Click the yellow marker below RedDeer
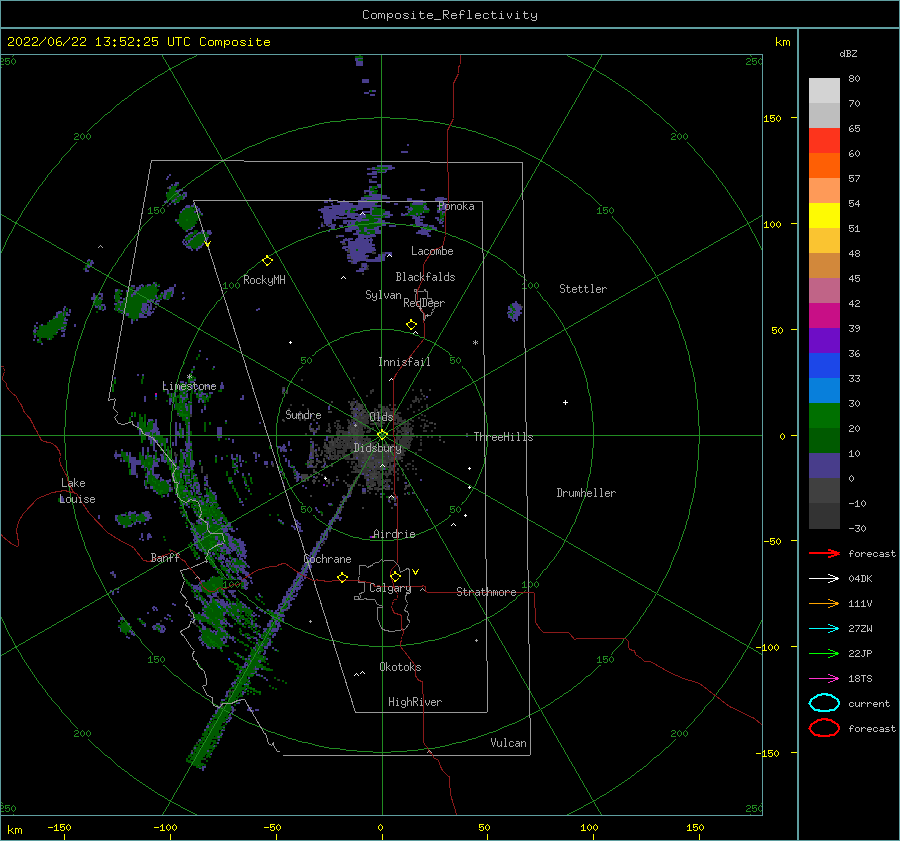900x841 pixels. [x=412, y=325]
